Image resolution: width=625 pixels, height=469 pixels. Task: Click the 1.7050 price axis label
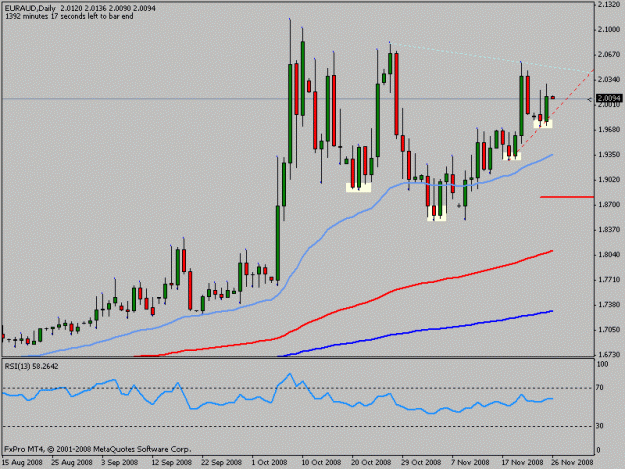(609, 330)
